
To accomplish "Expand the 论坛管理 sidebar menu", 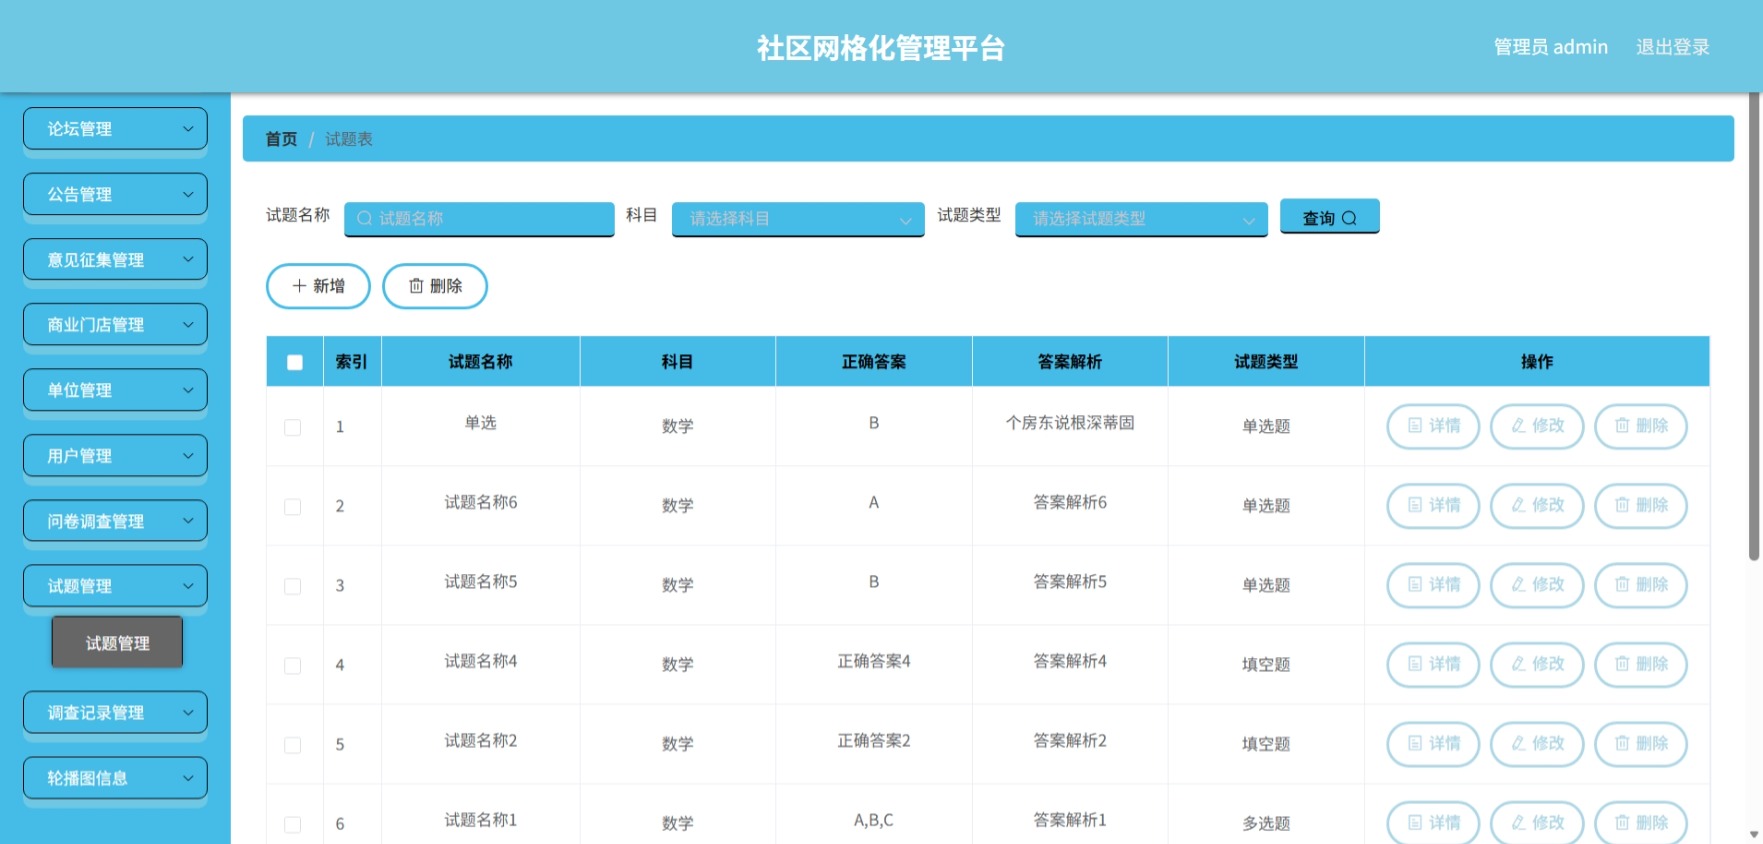I will [x=115, y=129].
